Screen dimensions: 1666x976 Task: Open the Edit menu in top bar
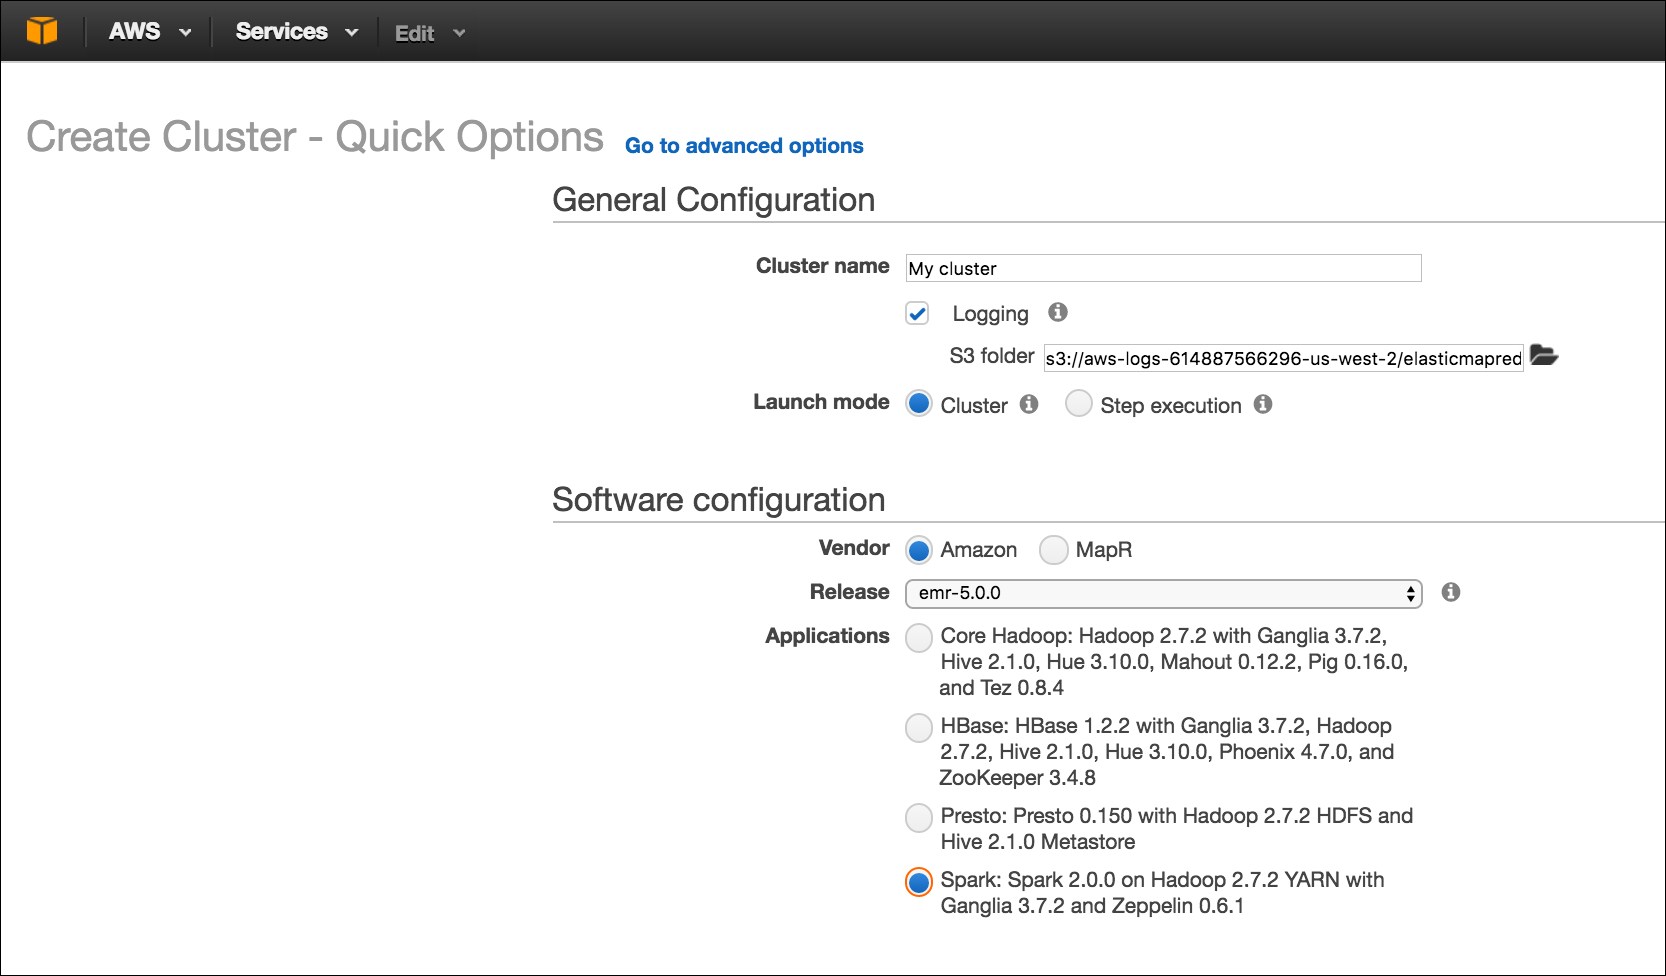tap(430, 33)
